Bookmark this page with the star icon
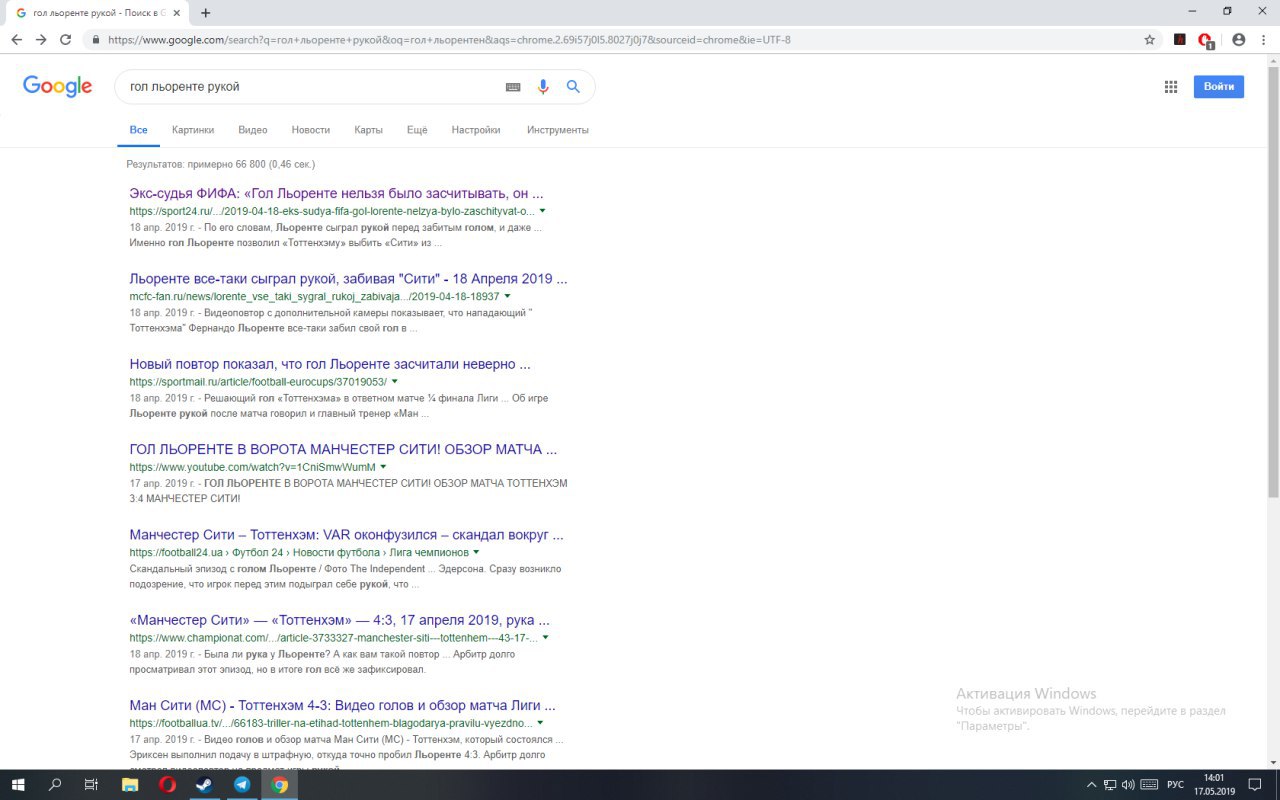 (1150, 40)
